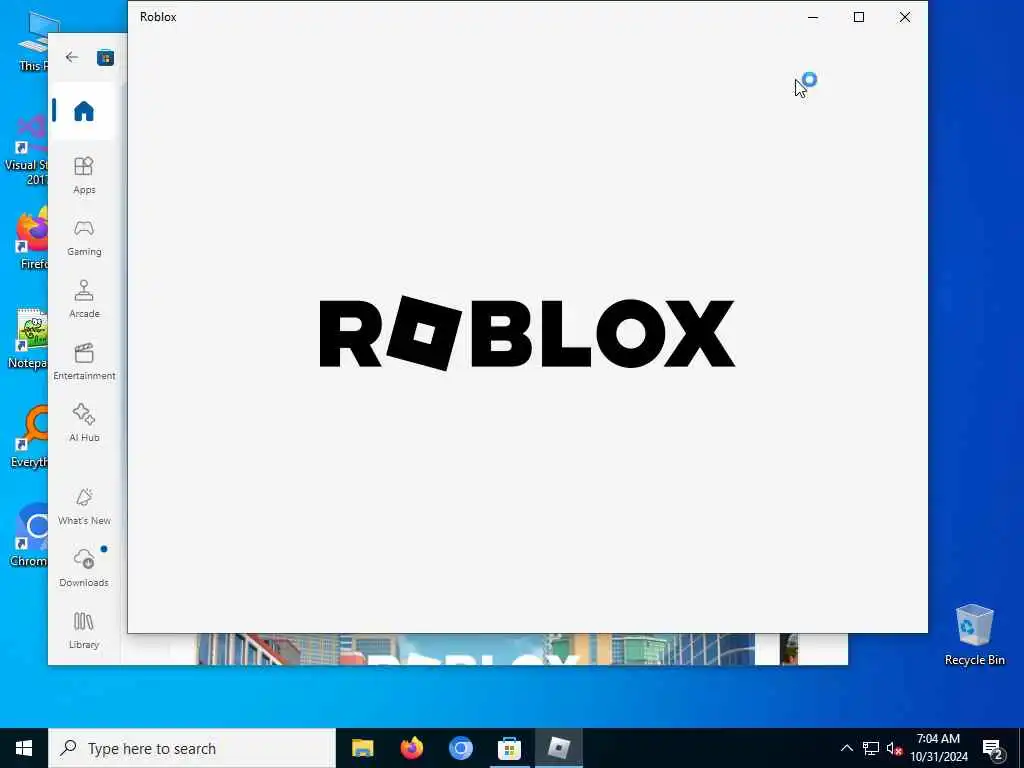Open the notification center
The height and width of the screenshot is (768, 1024).
(x=993, y=749)
